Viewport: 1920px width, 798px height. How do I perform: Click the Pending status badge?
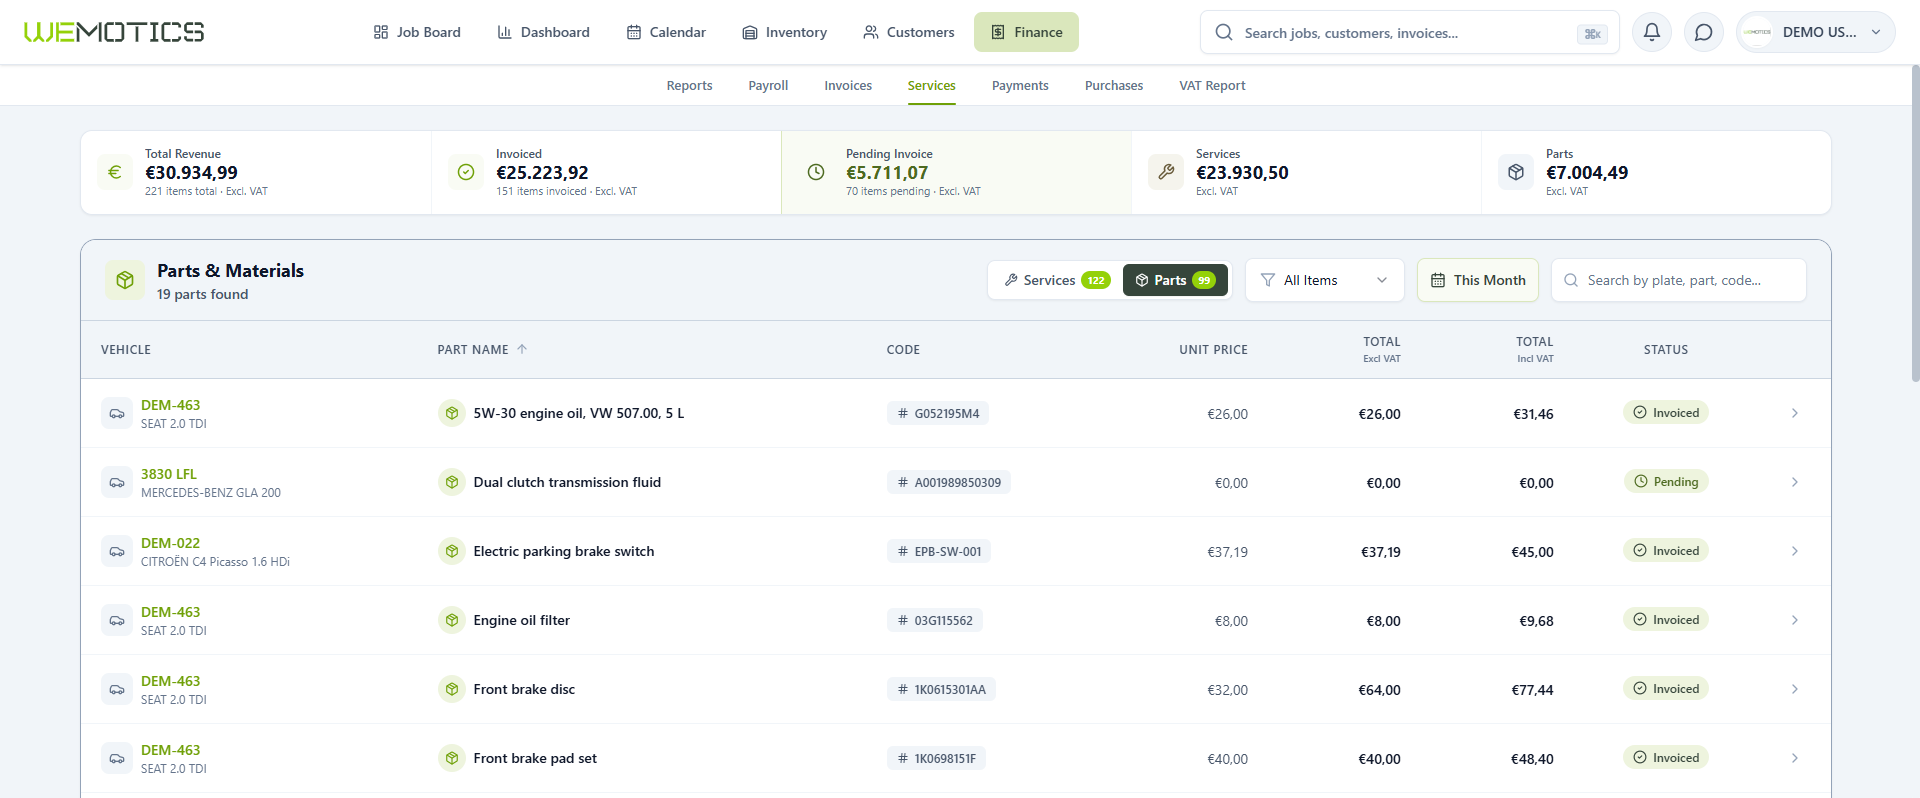(x=1666, y=482)
